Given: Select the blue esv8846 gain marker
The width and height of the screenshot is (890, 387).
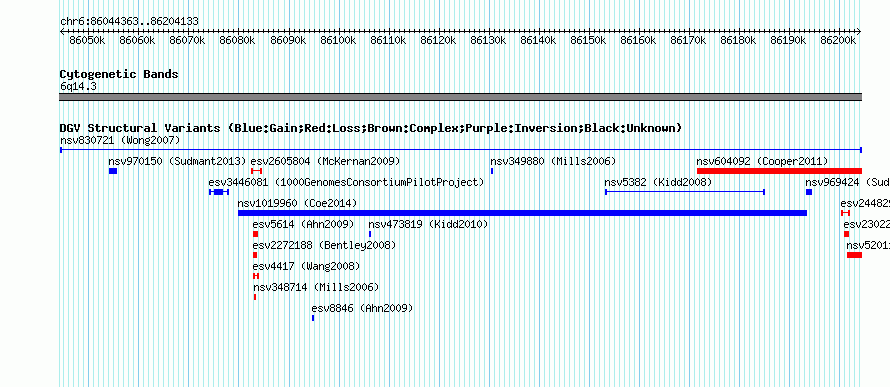Looking at the screenshot, I should pyautogui.click(x=313, y=318).
